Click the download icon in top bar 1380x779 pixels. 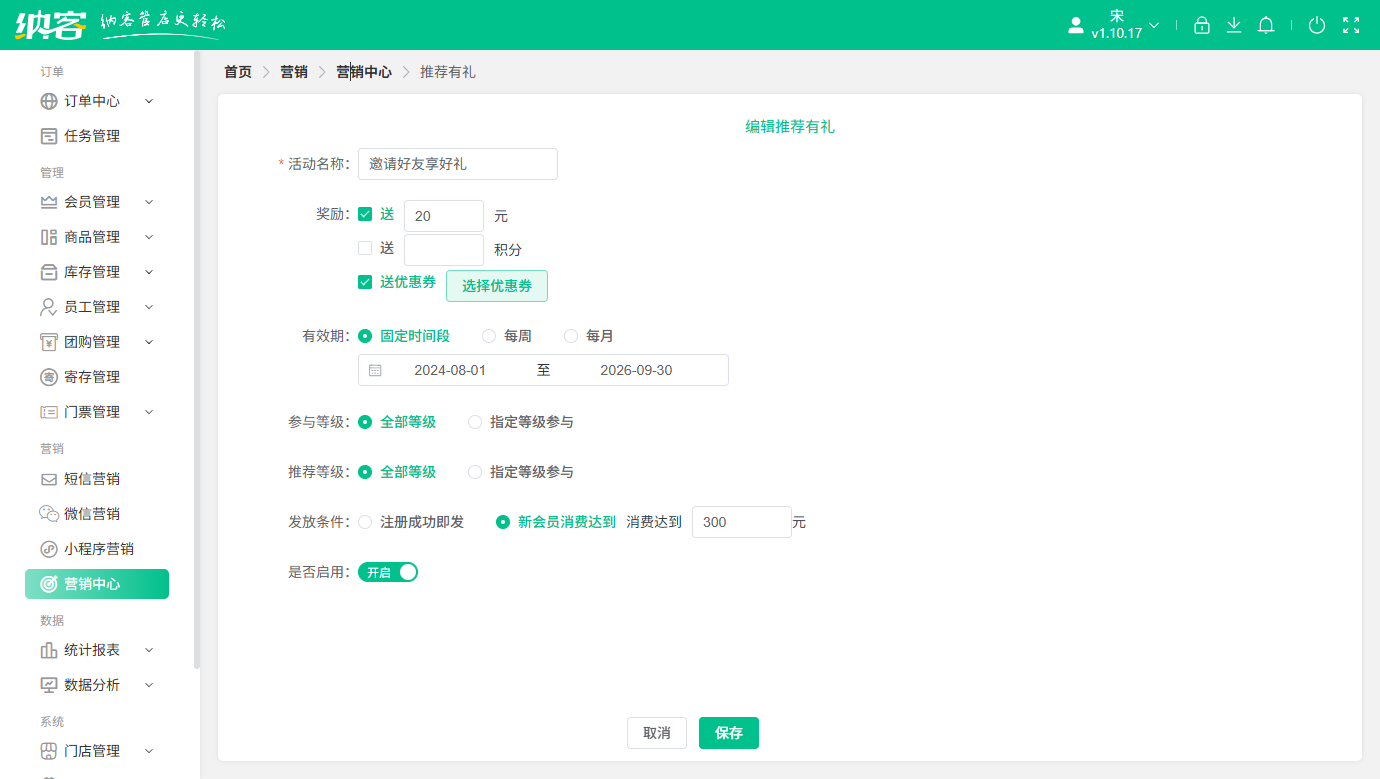coord(1233,25)
